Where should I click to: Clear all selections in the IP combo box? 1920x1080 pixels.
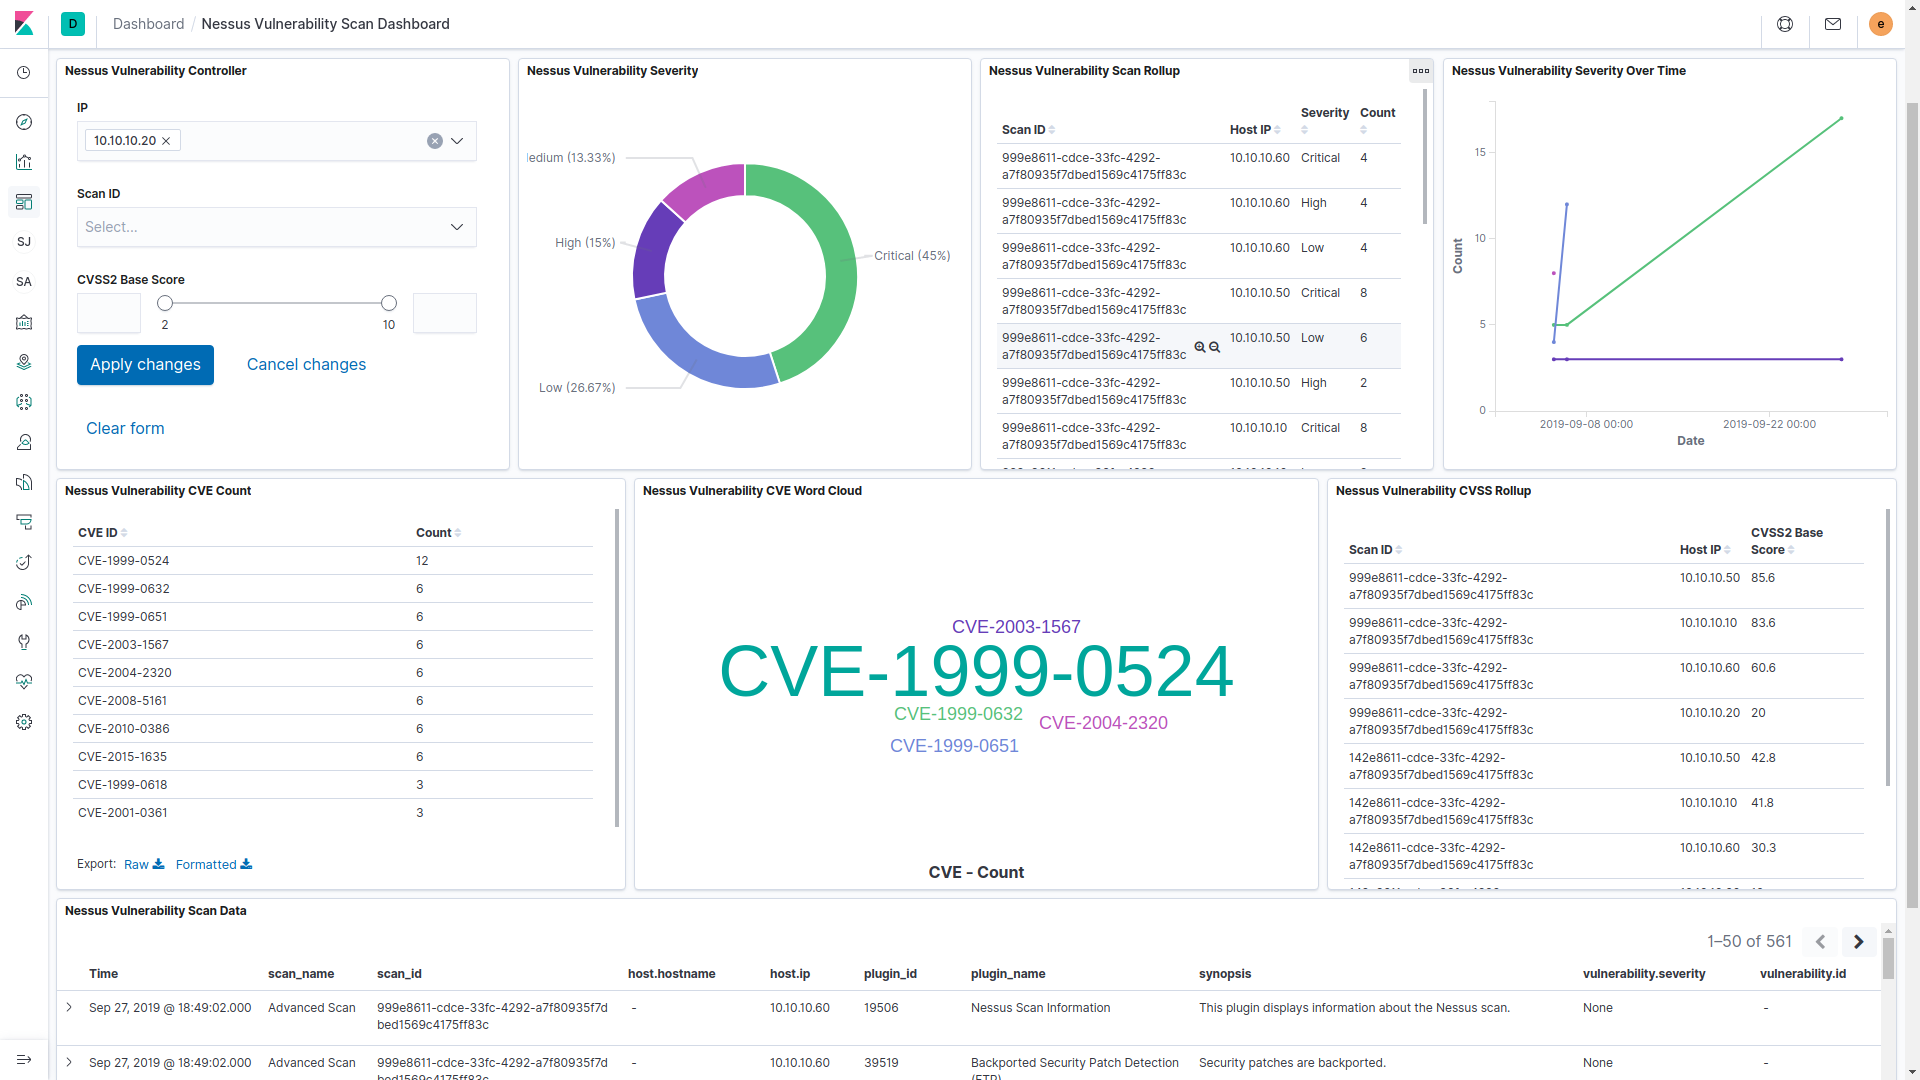[x=435, y=141]
